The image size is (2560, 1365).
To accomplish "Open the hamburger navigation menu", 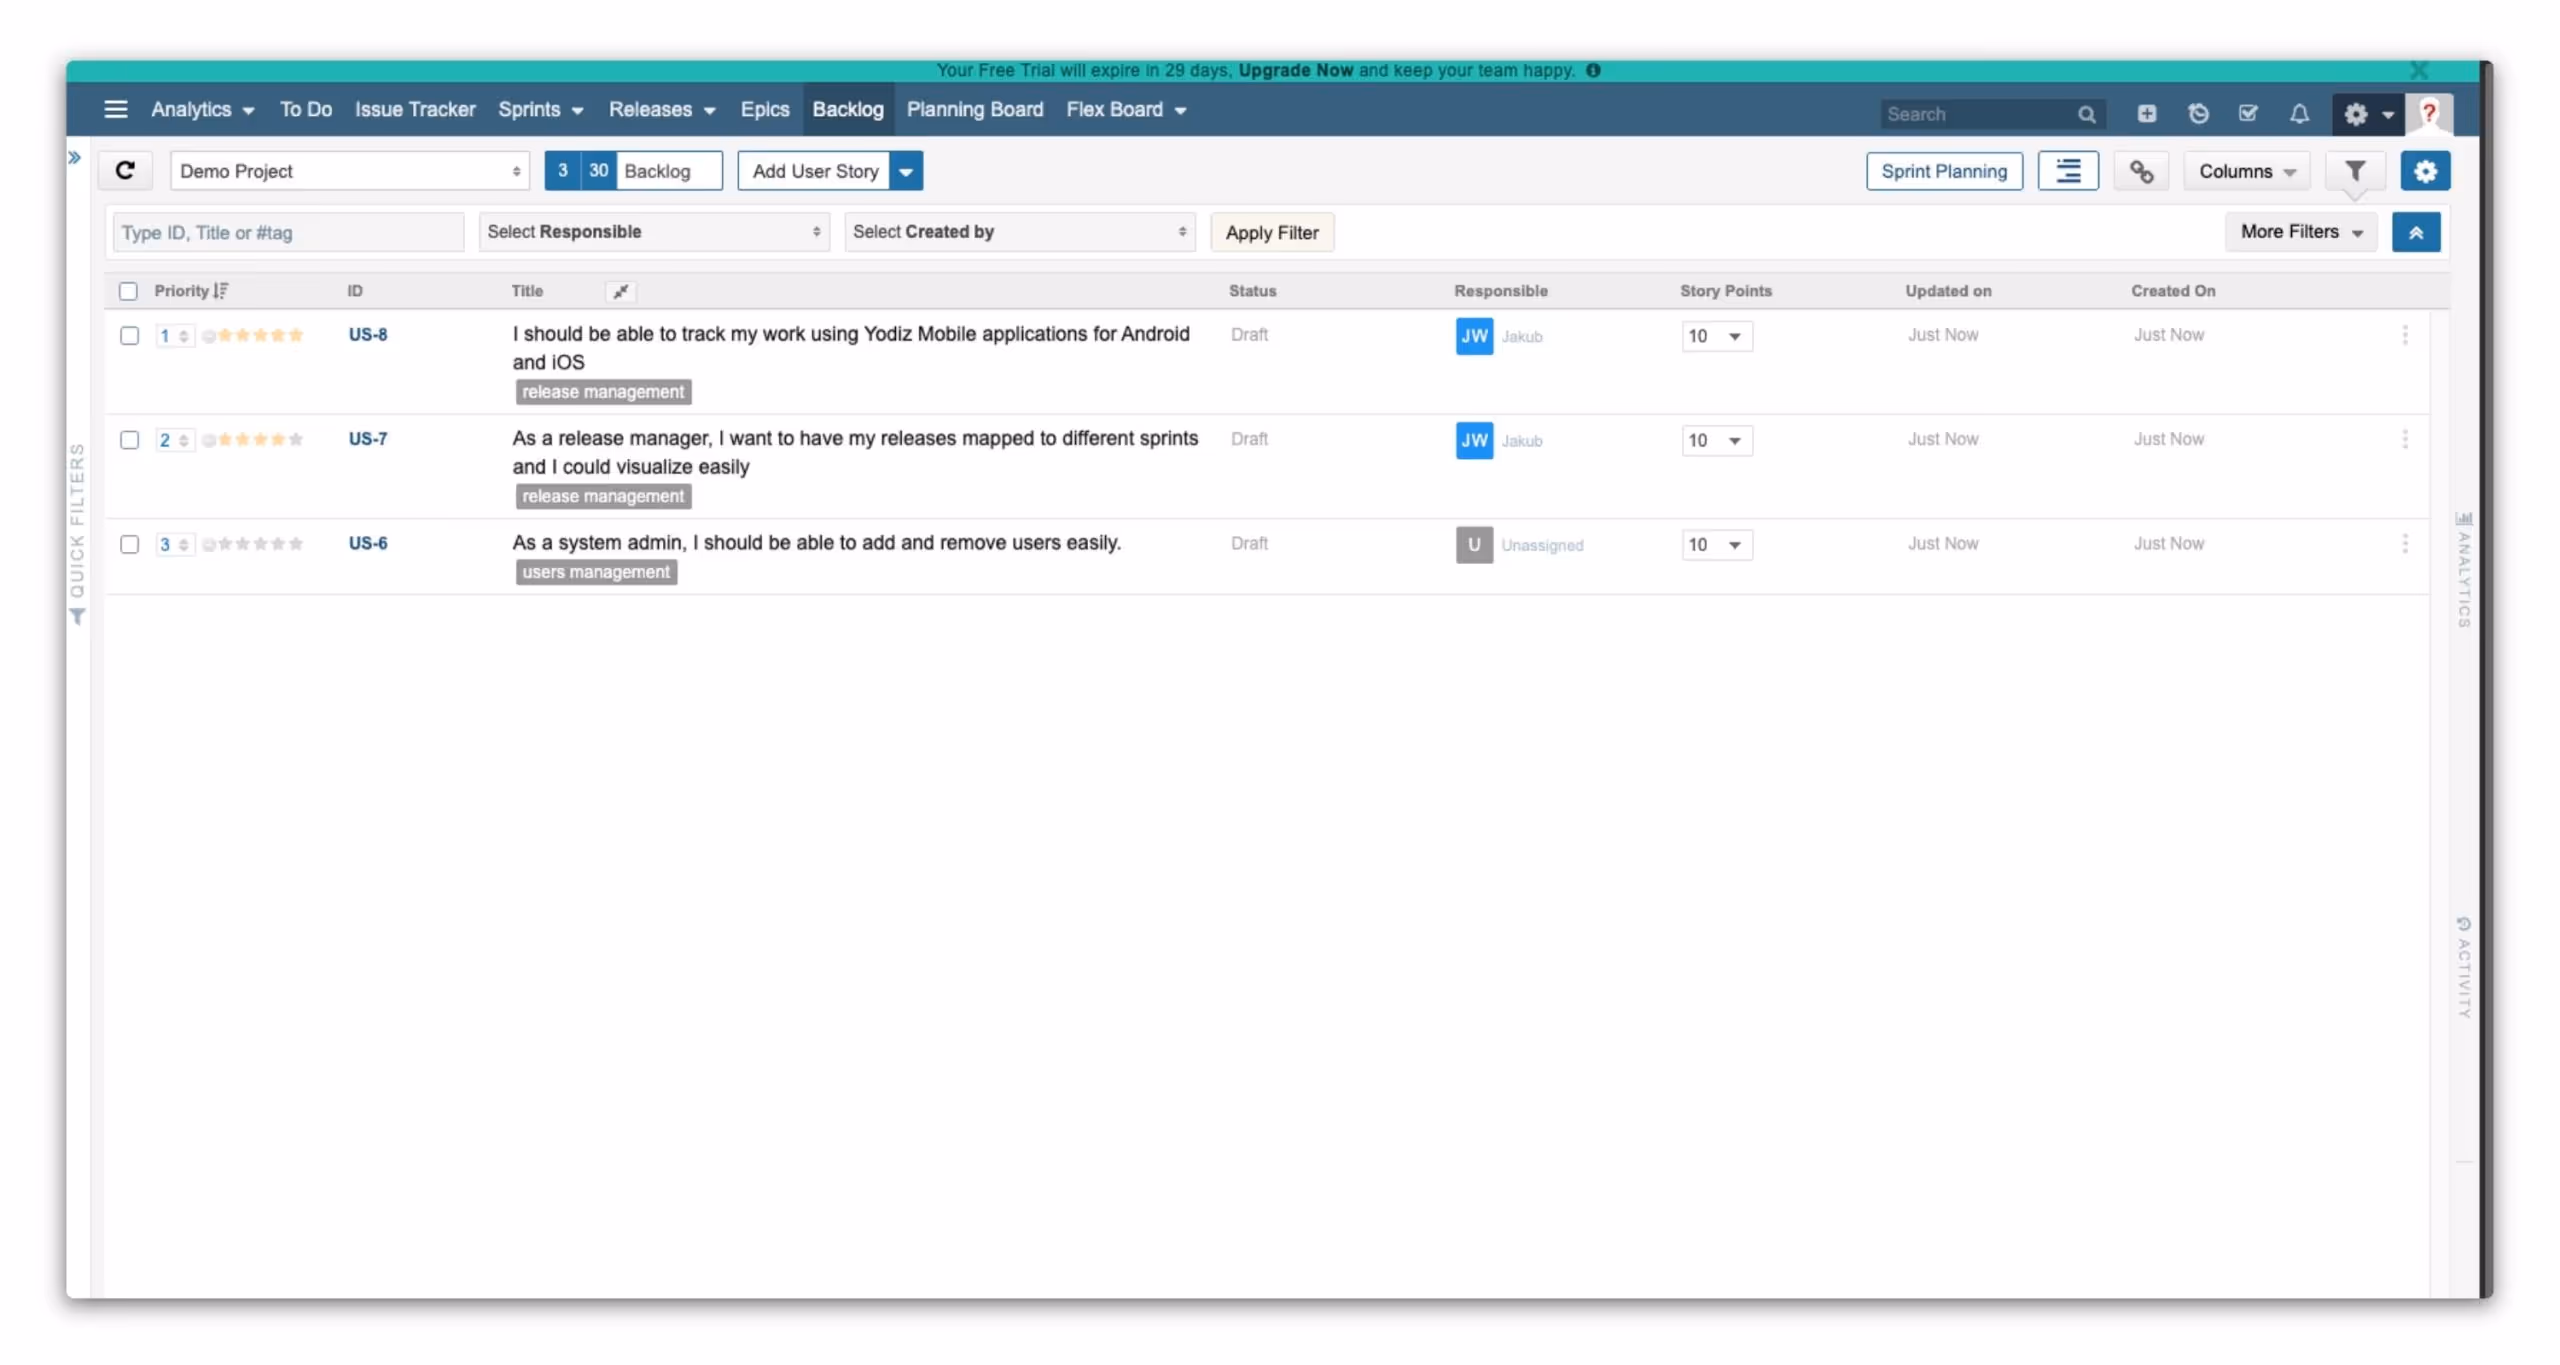I will pos(116,109).
